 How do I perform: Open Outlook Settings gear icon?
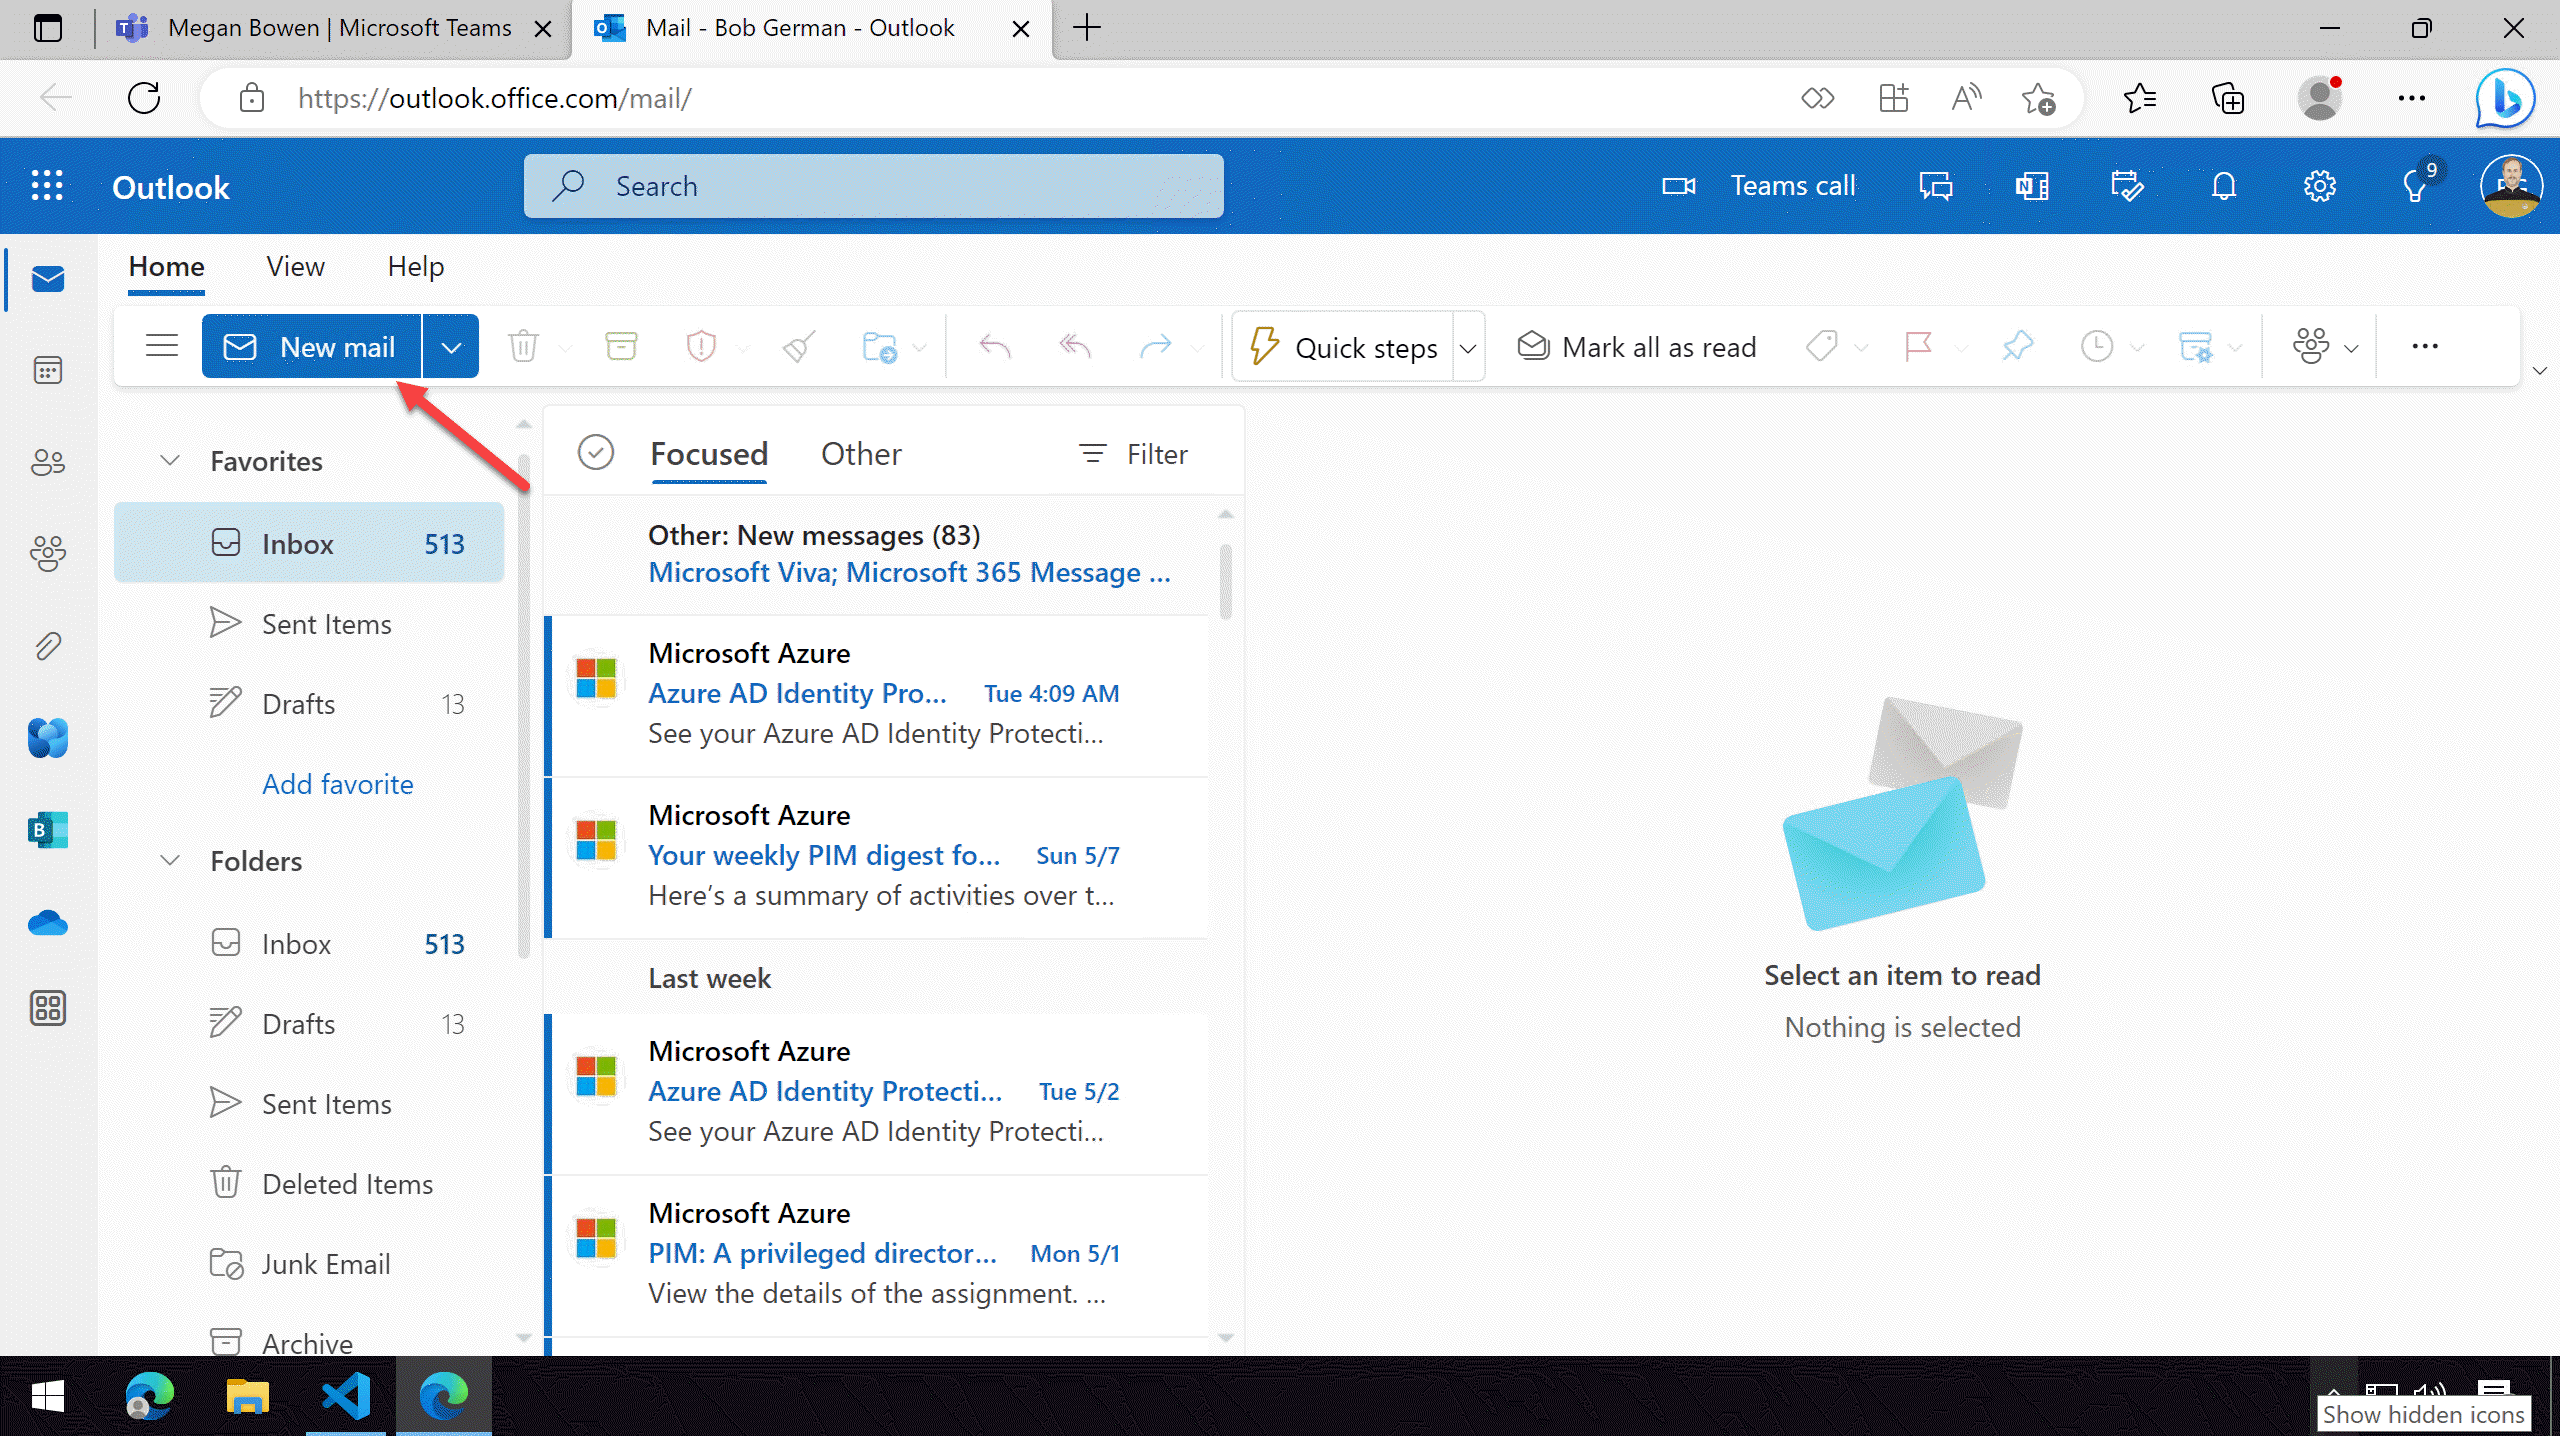point(2319,186)
